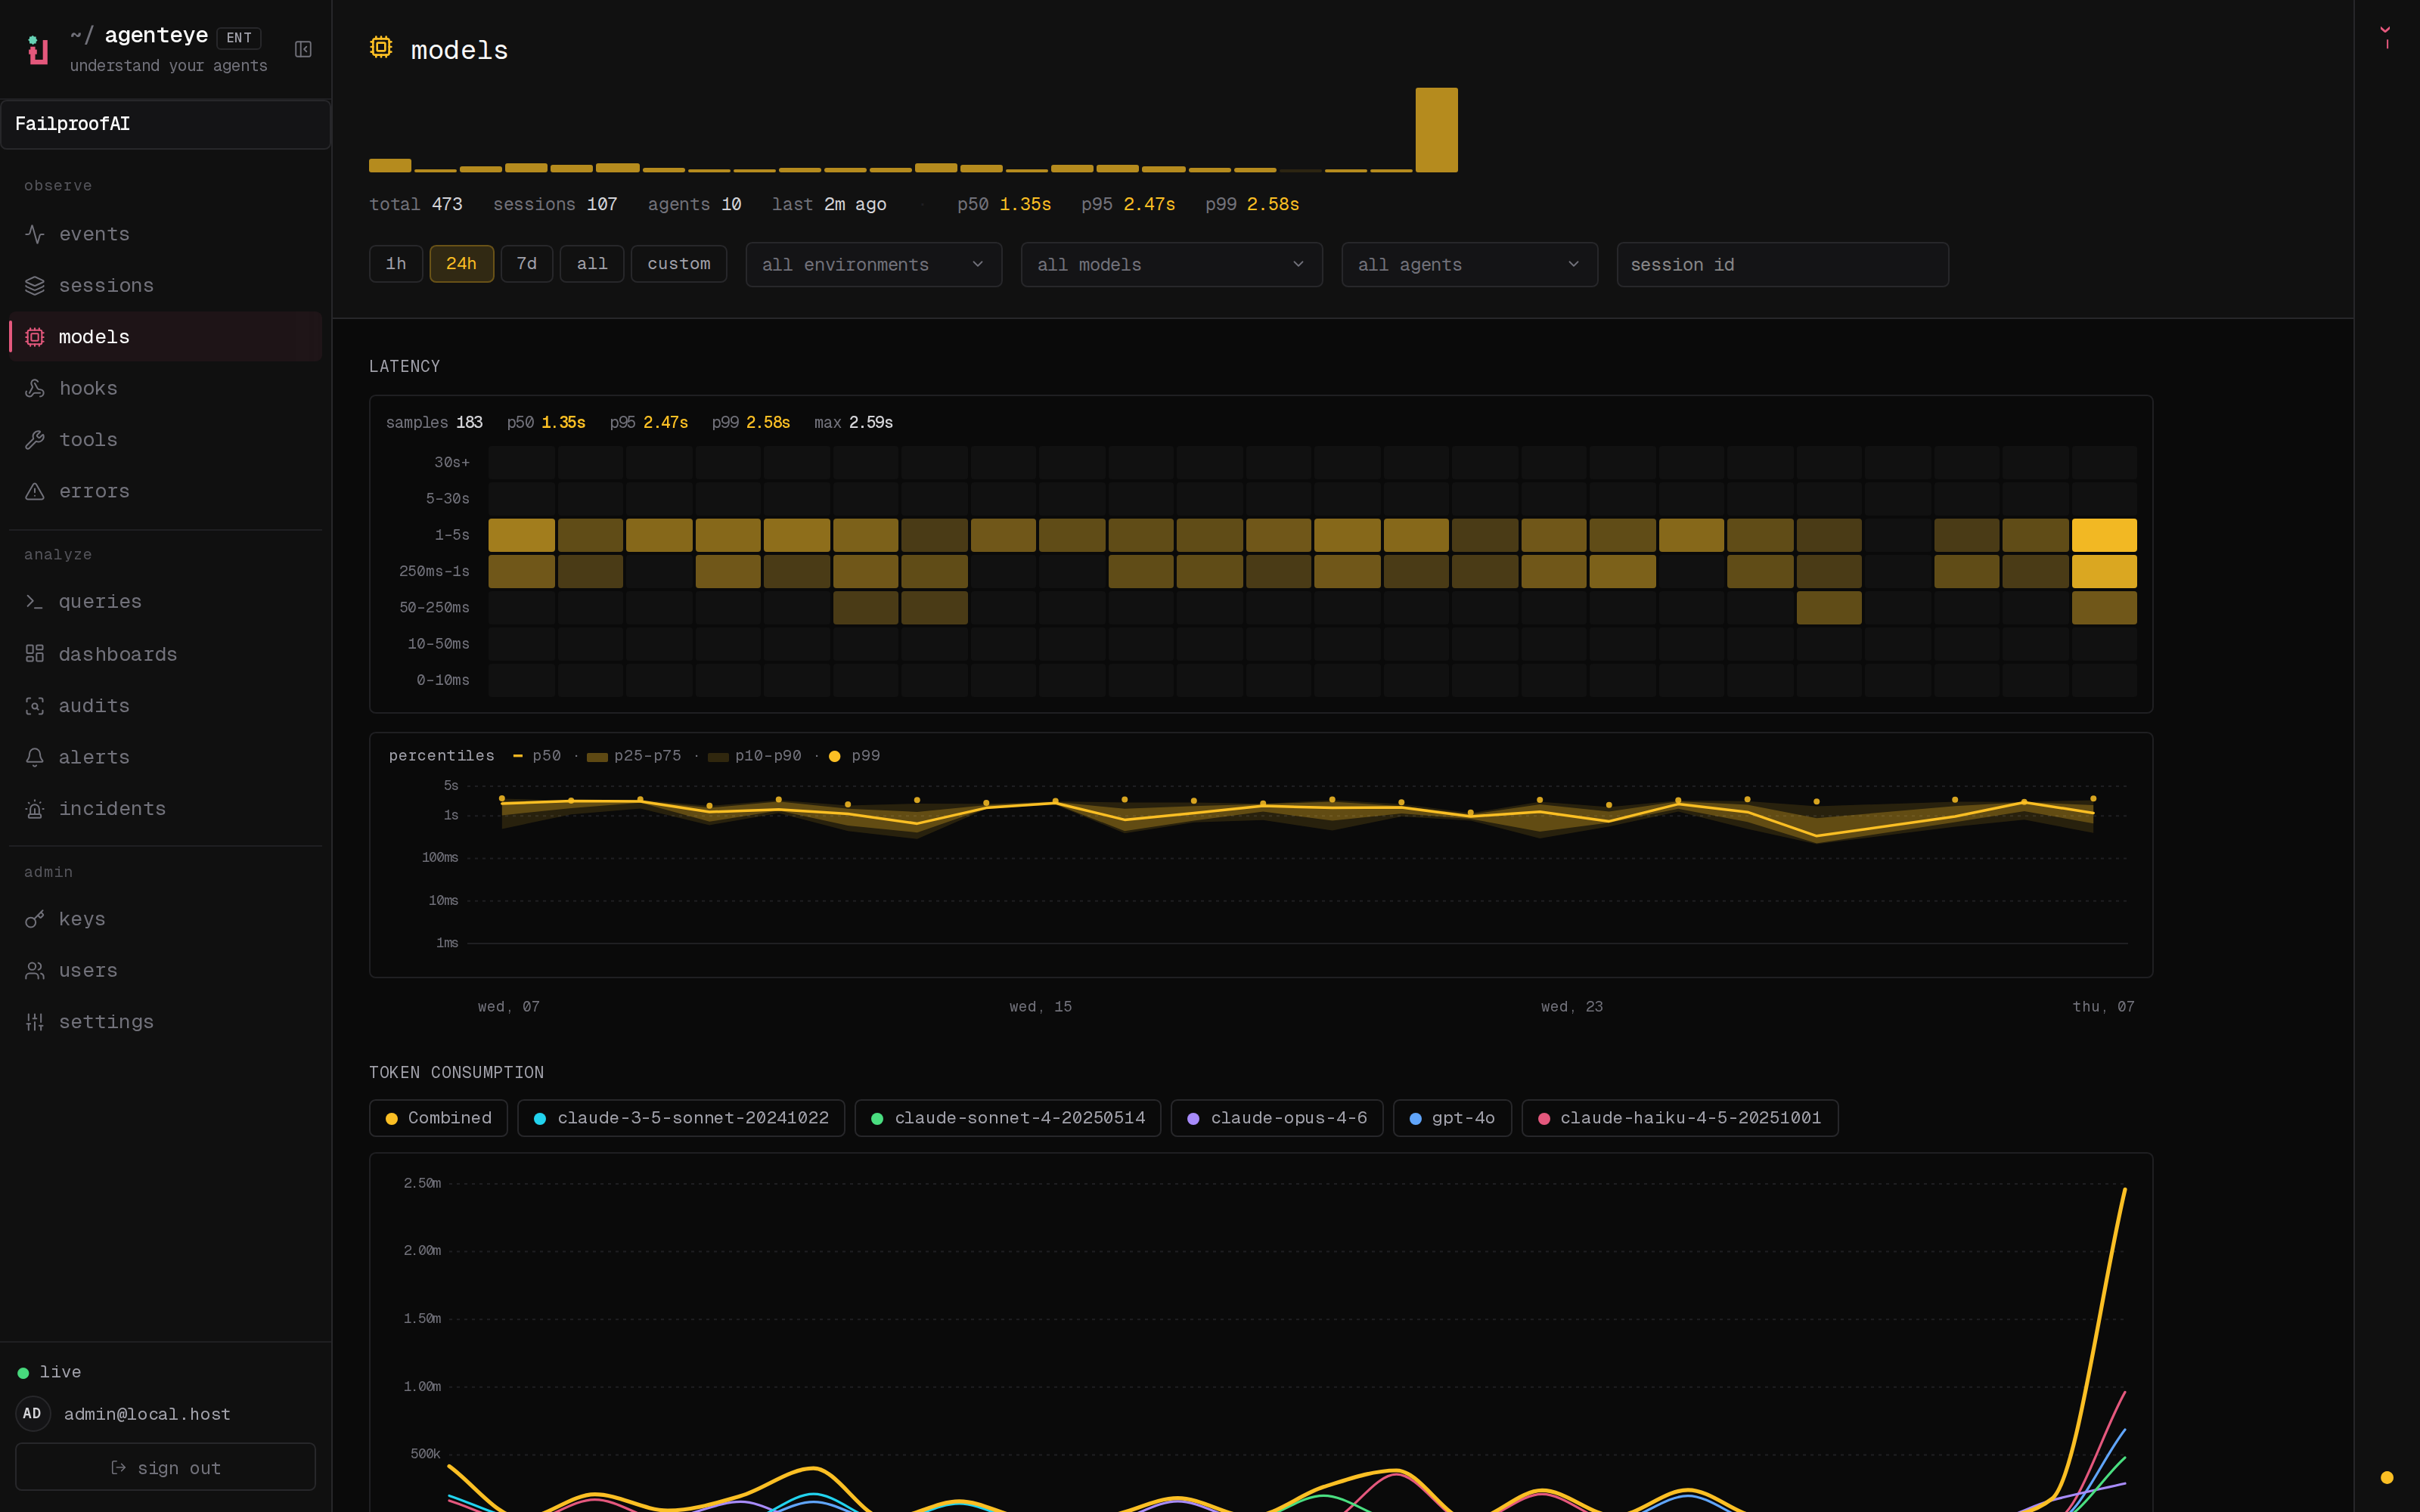Click the queries terminal prompt icon
Image resolution: width=2420 pixels, height=1512 pixels.
35,602
